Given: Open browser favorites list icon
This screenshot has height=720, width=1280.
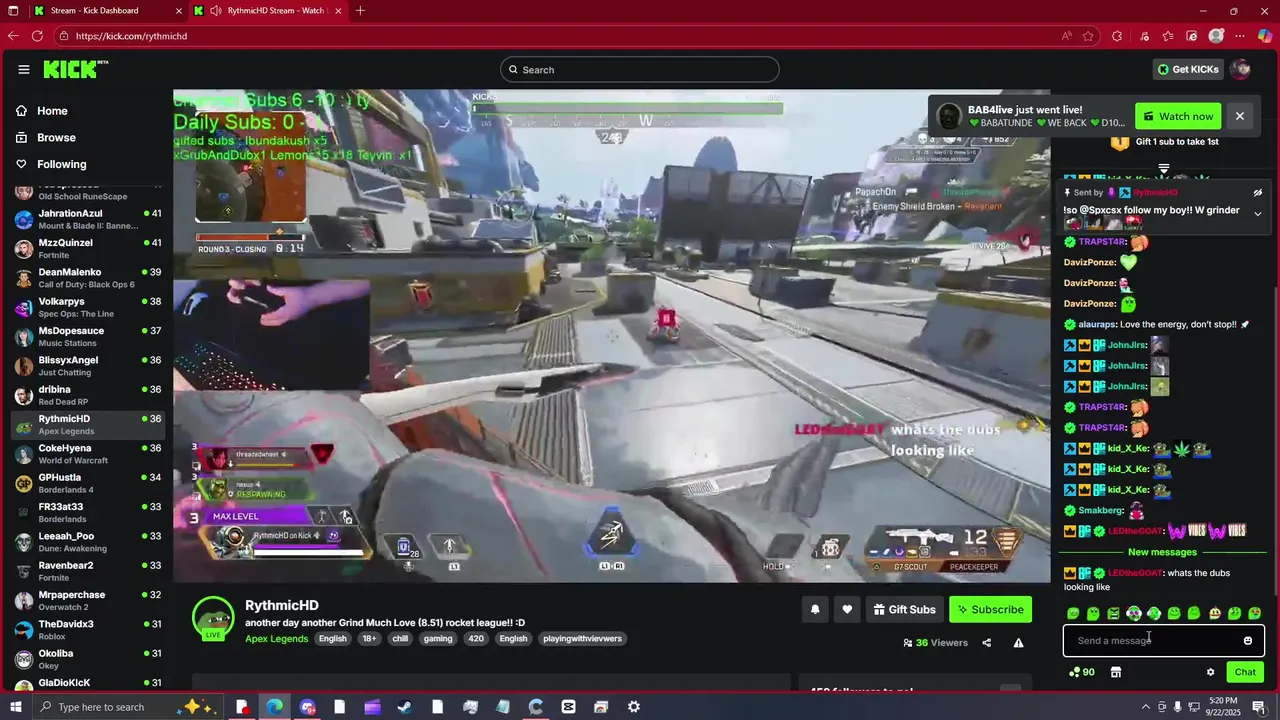Looking at the screenshot, I should pos(1168,36).
